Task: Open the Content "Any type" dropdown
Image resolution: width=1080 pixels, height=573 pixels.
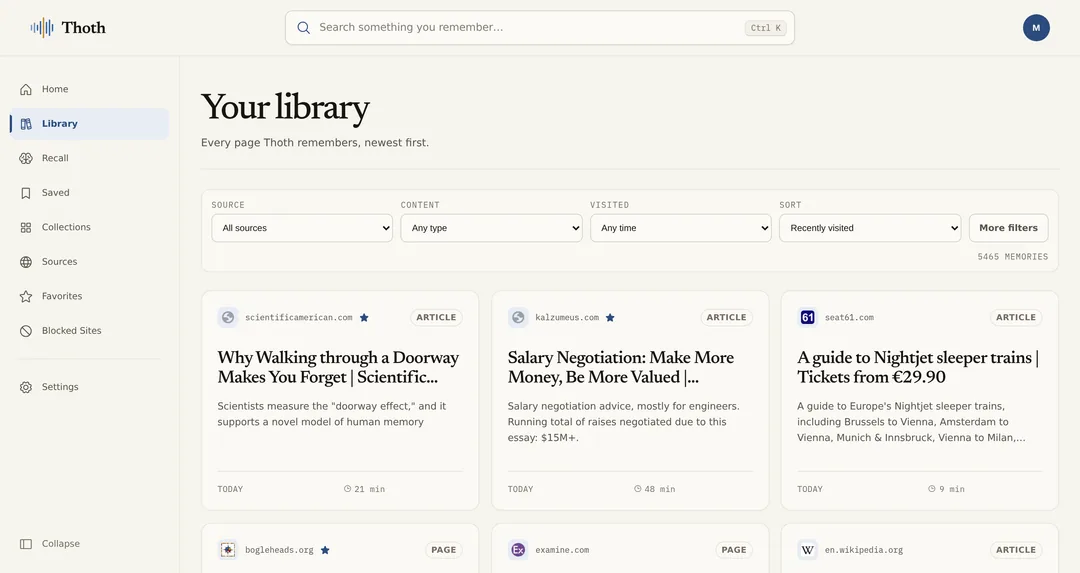Action: [x=491, y=228]
